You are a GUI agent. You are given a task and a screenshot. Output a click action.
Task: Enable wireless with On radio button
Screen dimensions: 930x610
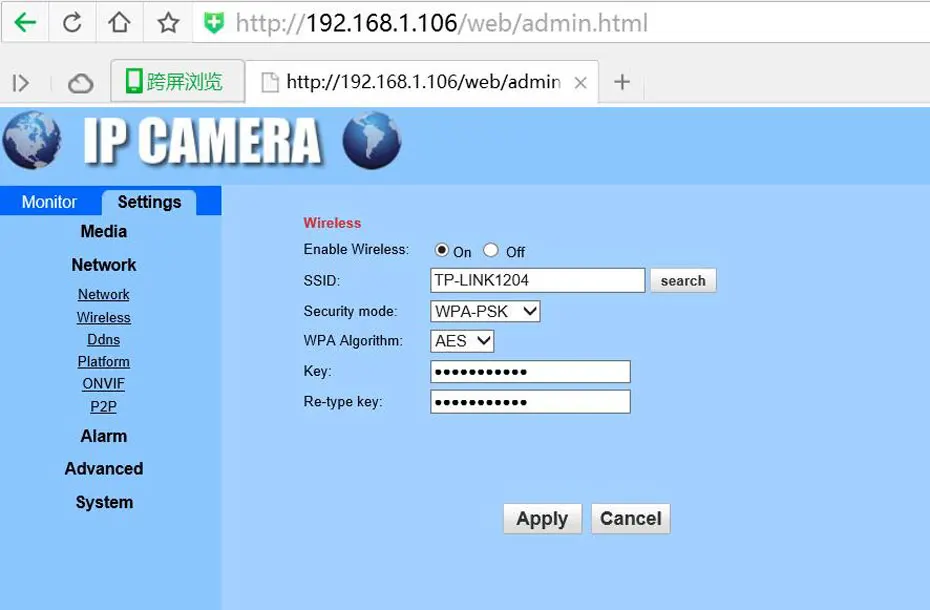pos(441,250)
